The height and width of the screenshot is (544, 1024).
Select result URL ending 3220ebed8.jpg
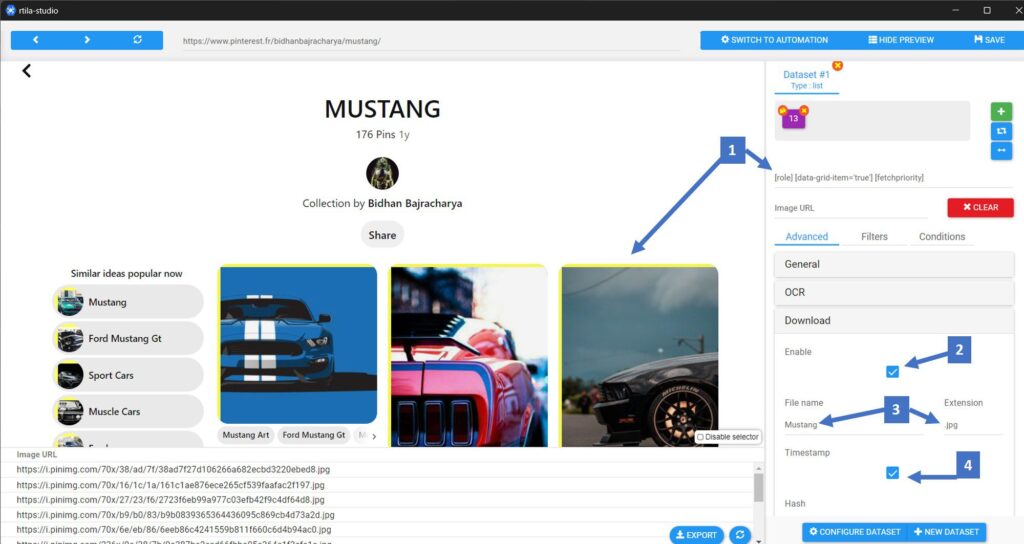coord(173,470)
